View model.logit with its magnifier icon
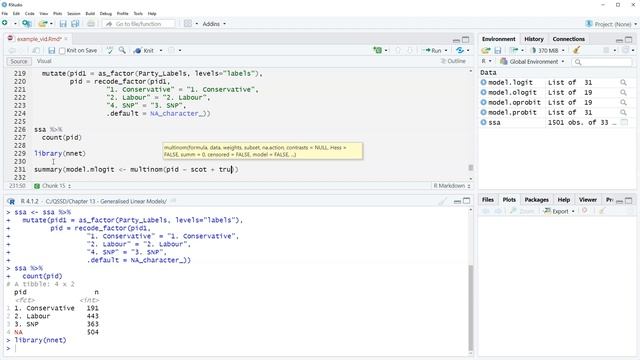This screenshot has width=640, height=360. [x=623, y=82]
